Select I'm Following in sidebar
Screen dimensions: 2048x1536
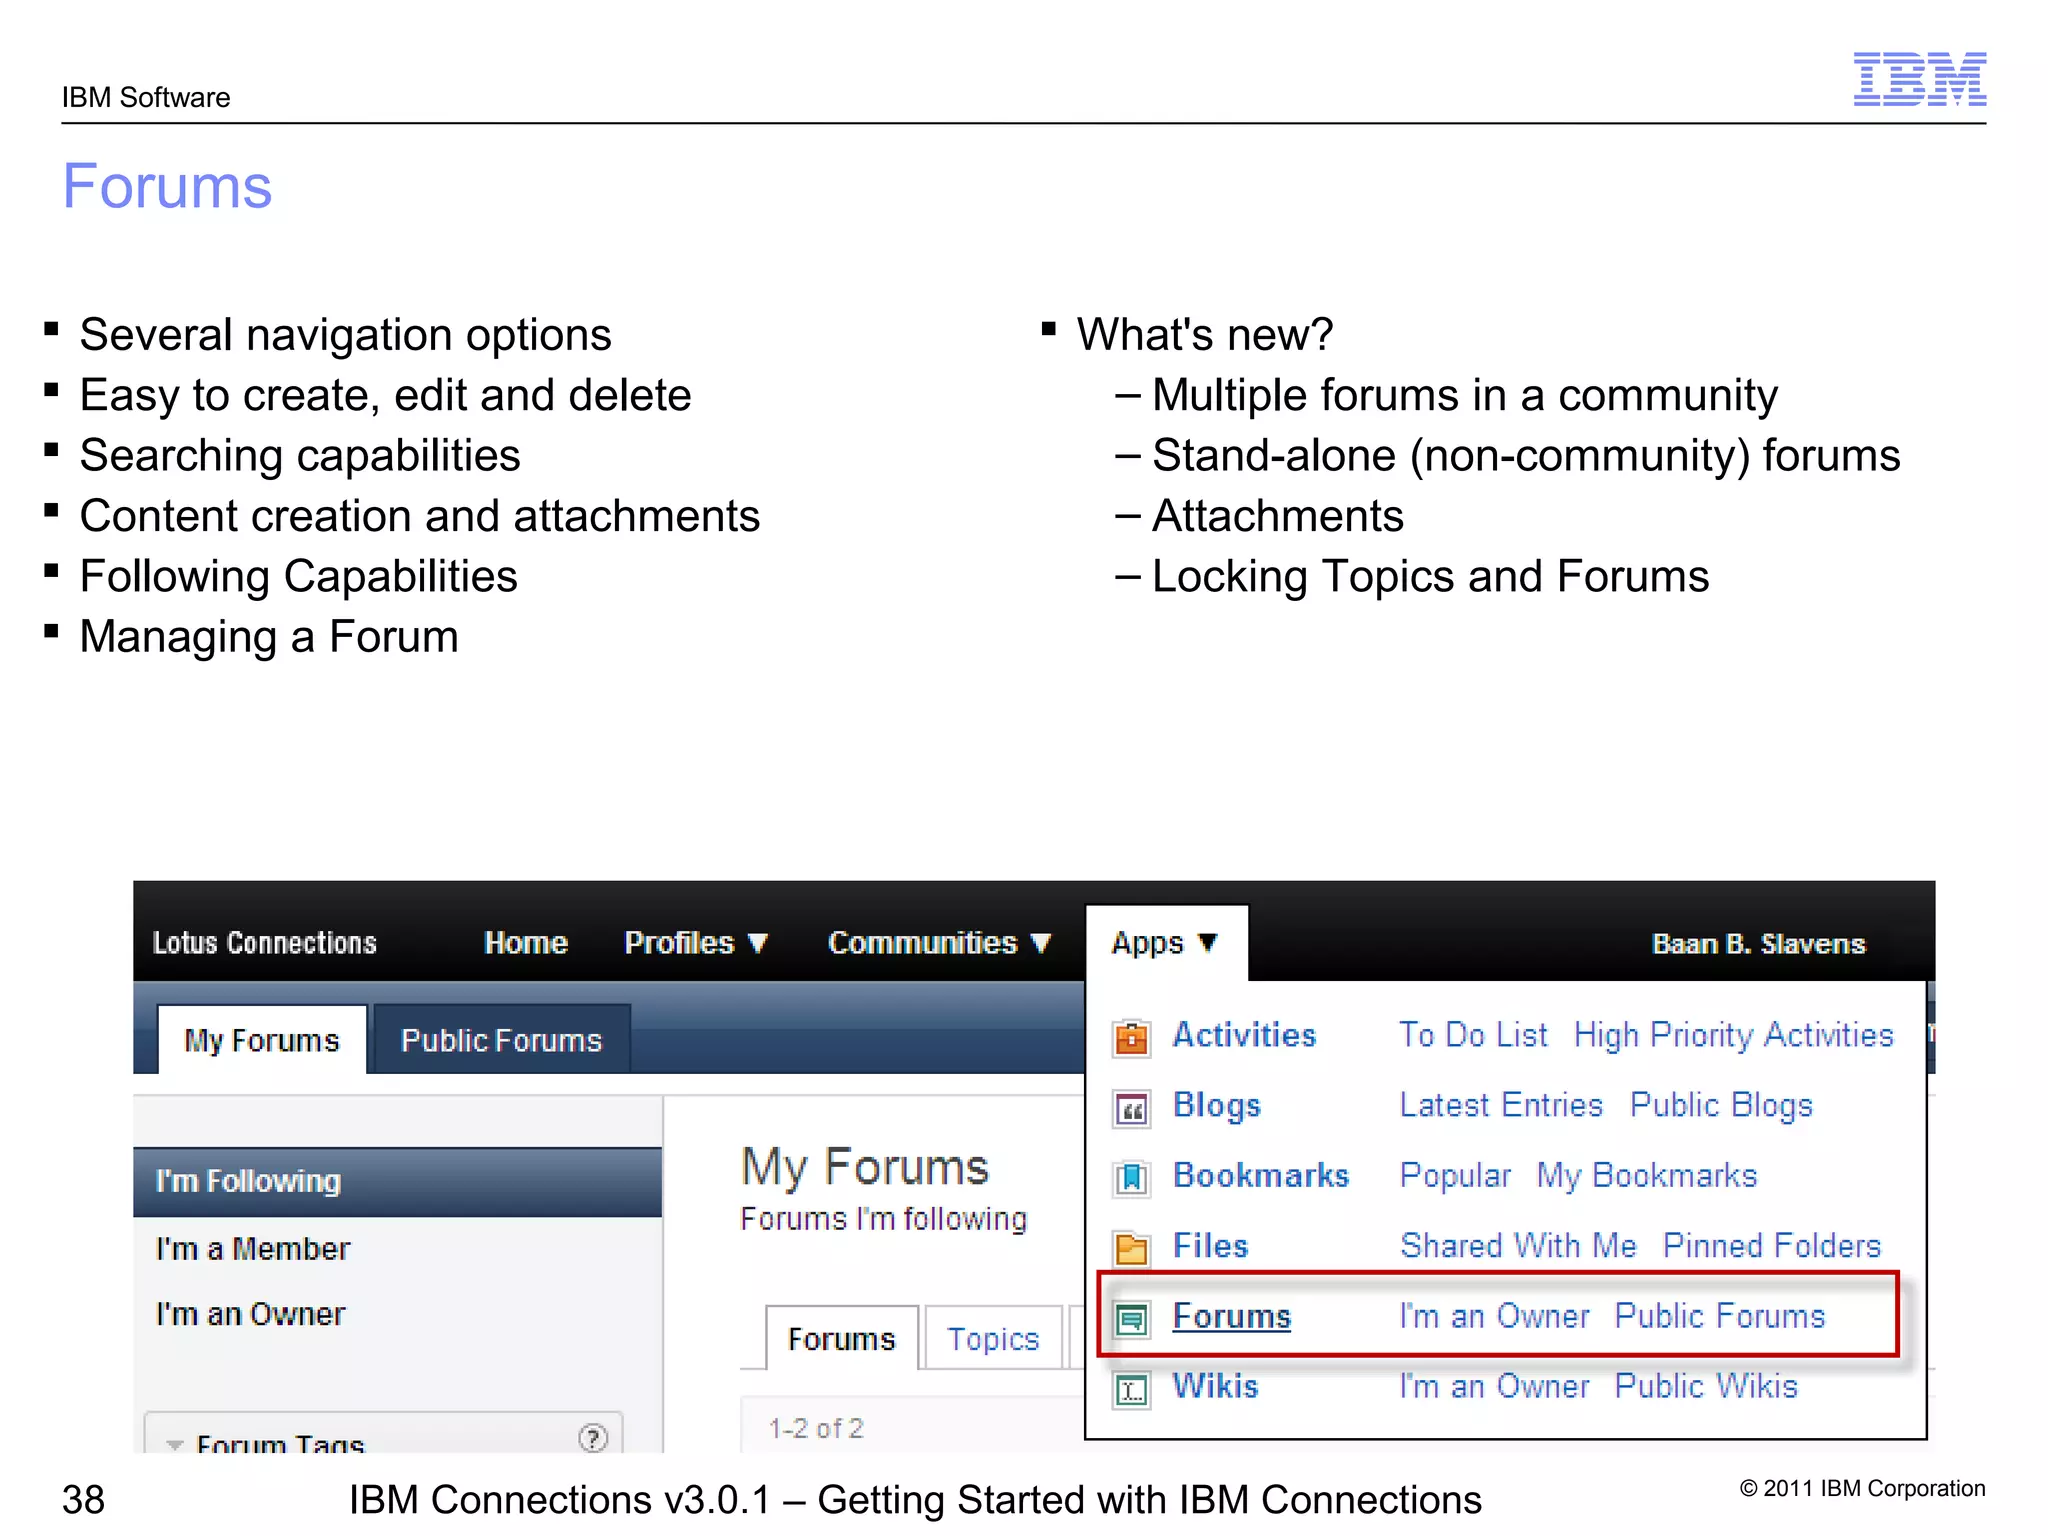[x=397, y=1181]
